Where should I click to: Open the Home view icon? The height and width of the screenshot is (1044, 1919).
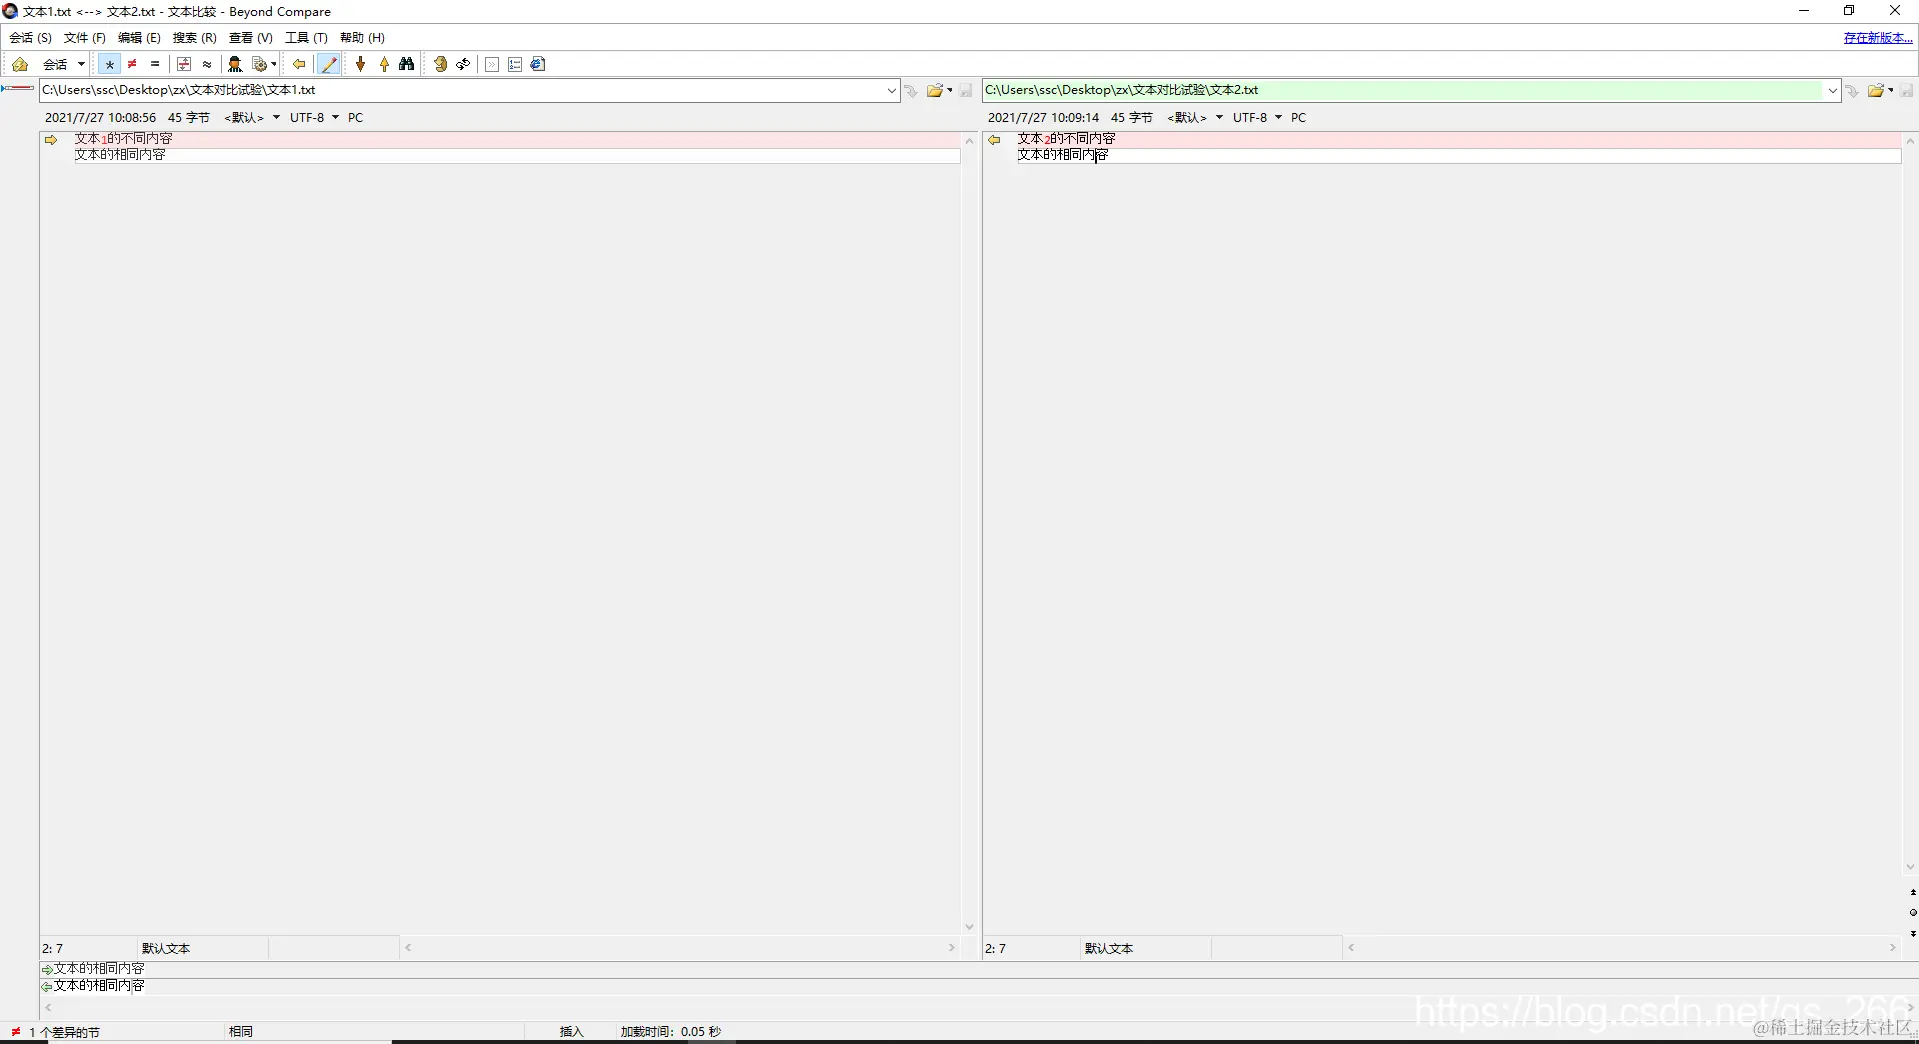click(x=19, y=64)
